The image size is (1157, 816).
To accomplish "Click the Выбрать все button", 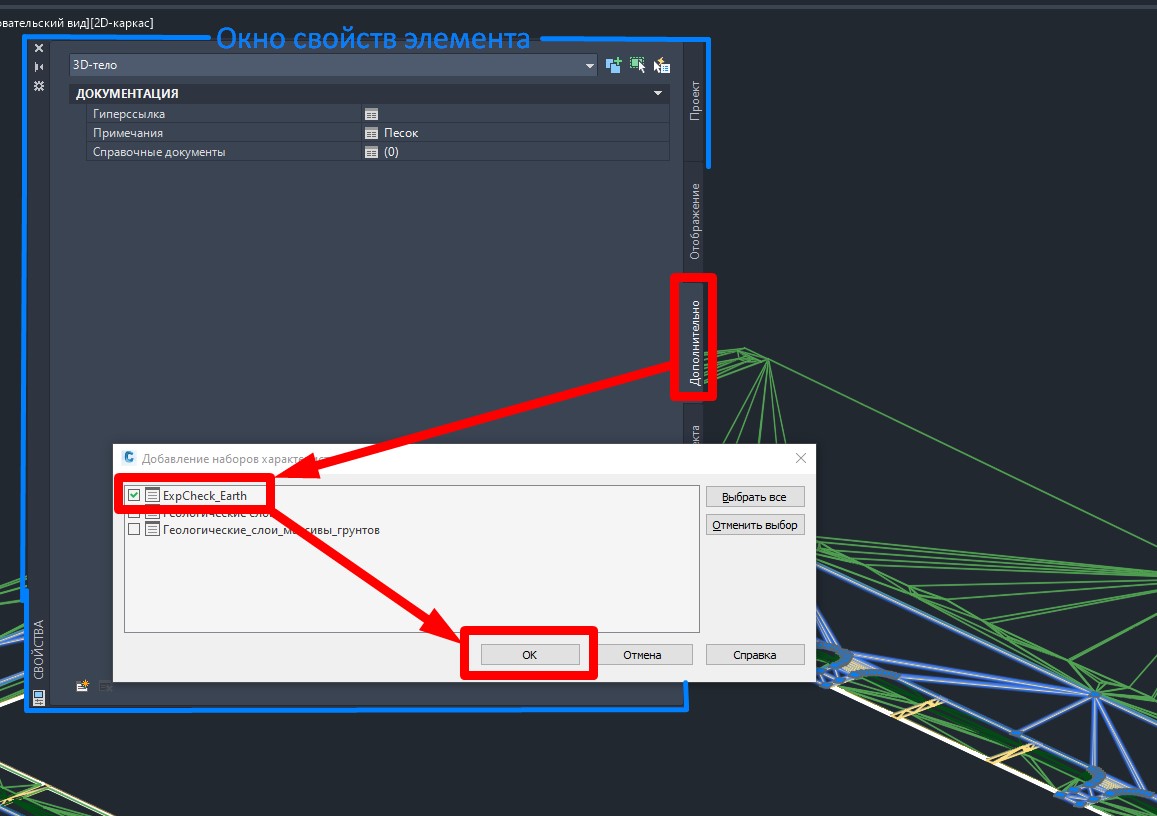I will coord(755,497).
